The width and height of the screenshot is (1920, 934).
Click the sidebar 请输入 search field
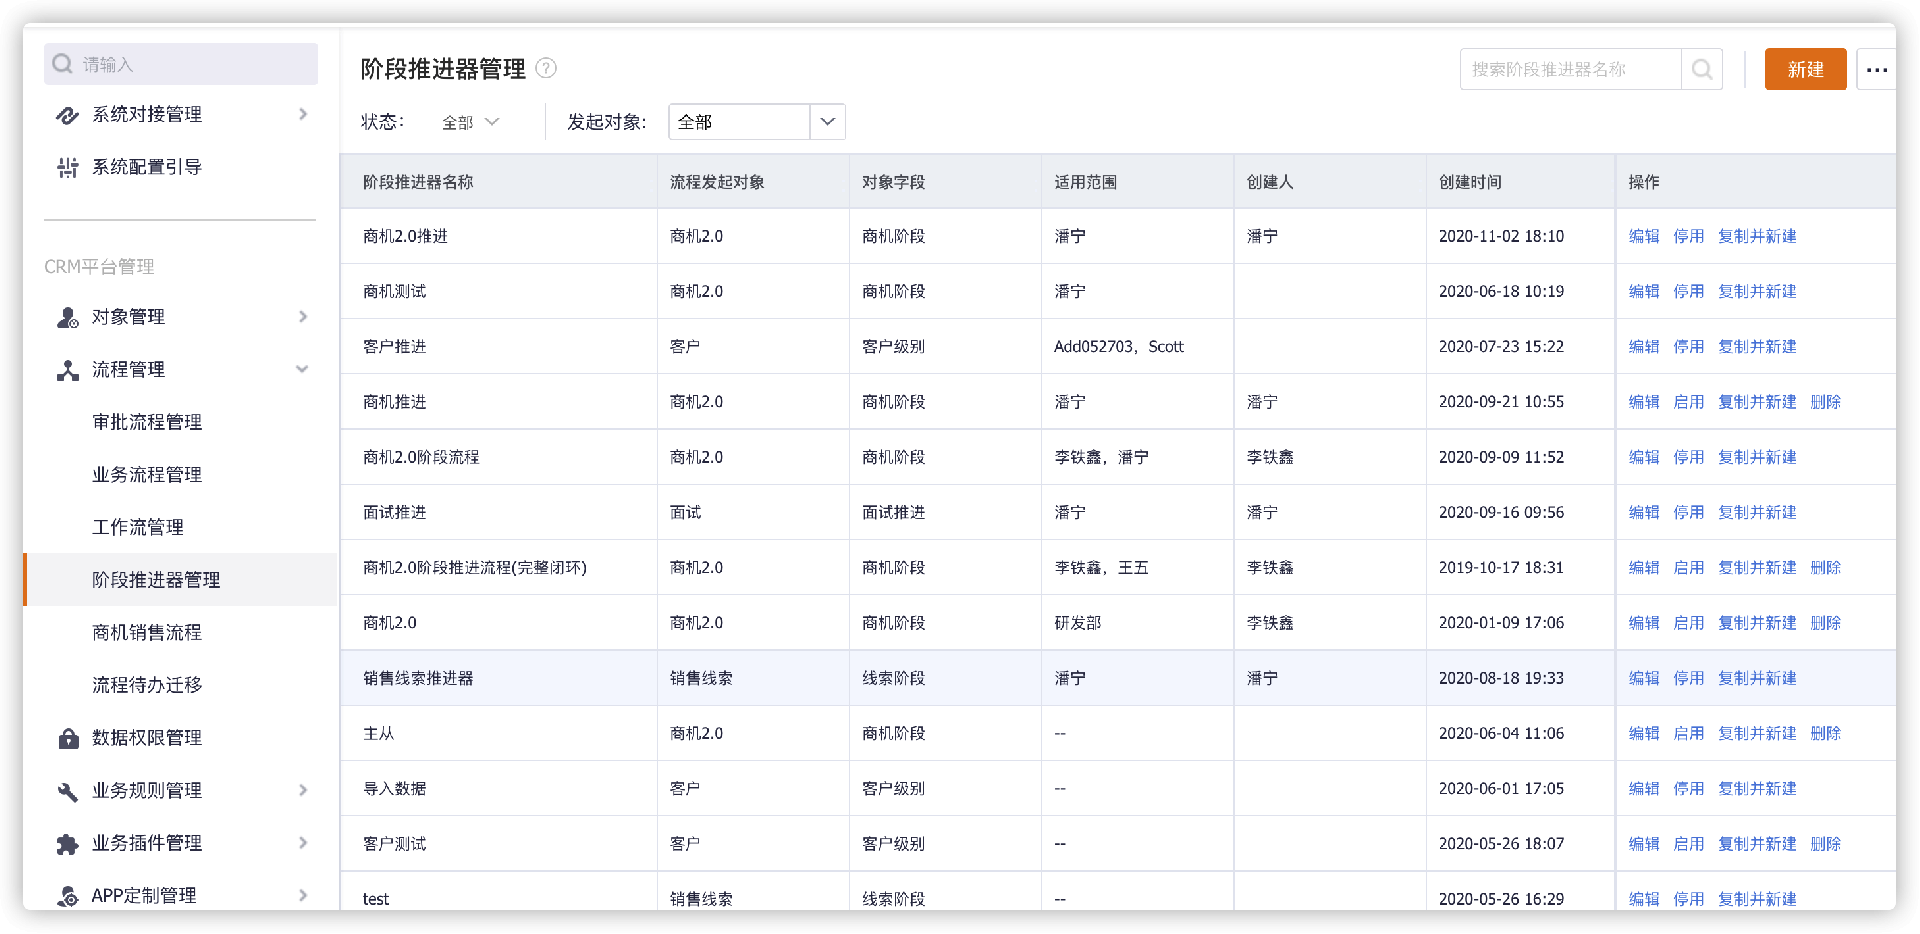[x=180, y=64]
